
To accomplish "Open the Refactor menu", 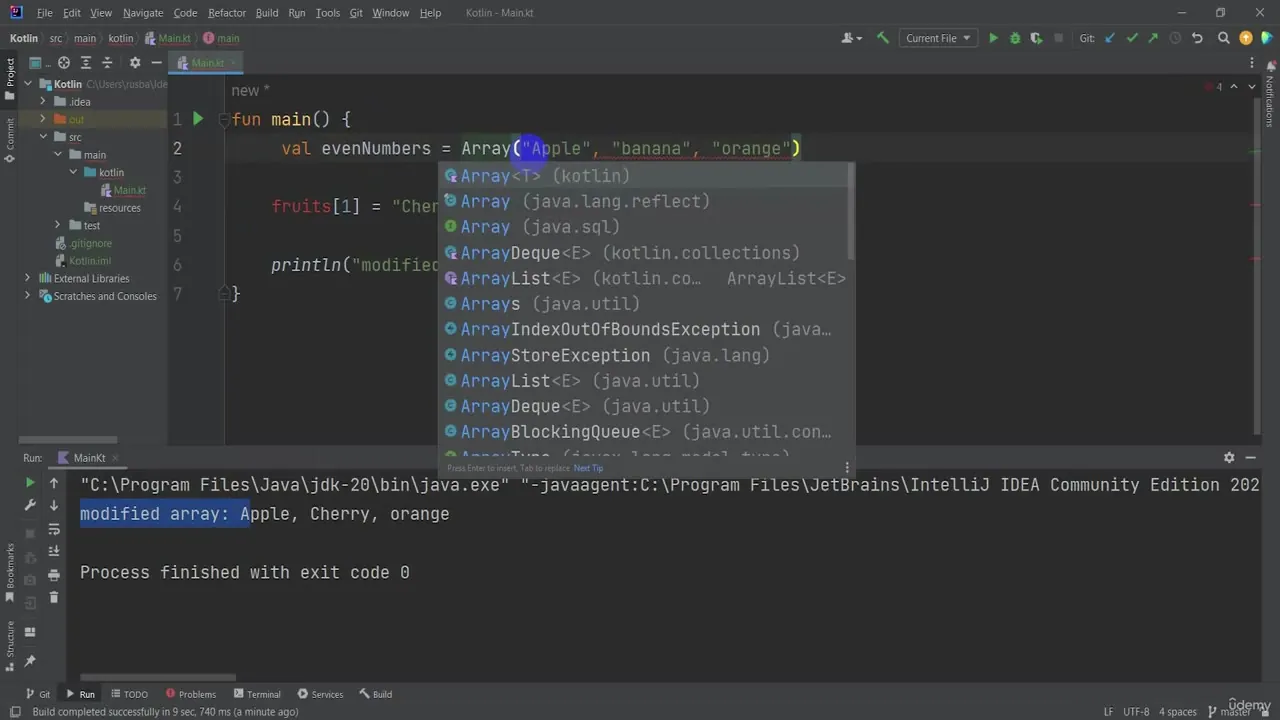I will pyautogui.click(x=227, y=13).
